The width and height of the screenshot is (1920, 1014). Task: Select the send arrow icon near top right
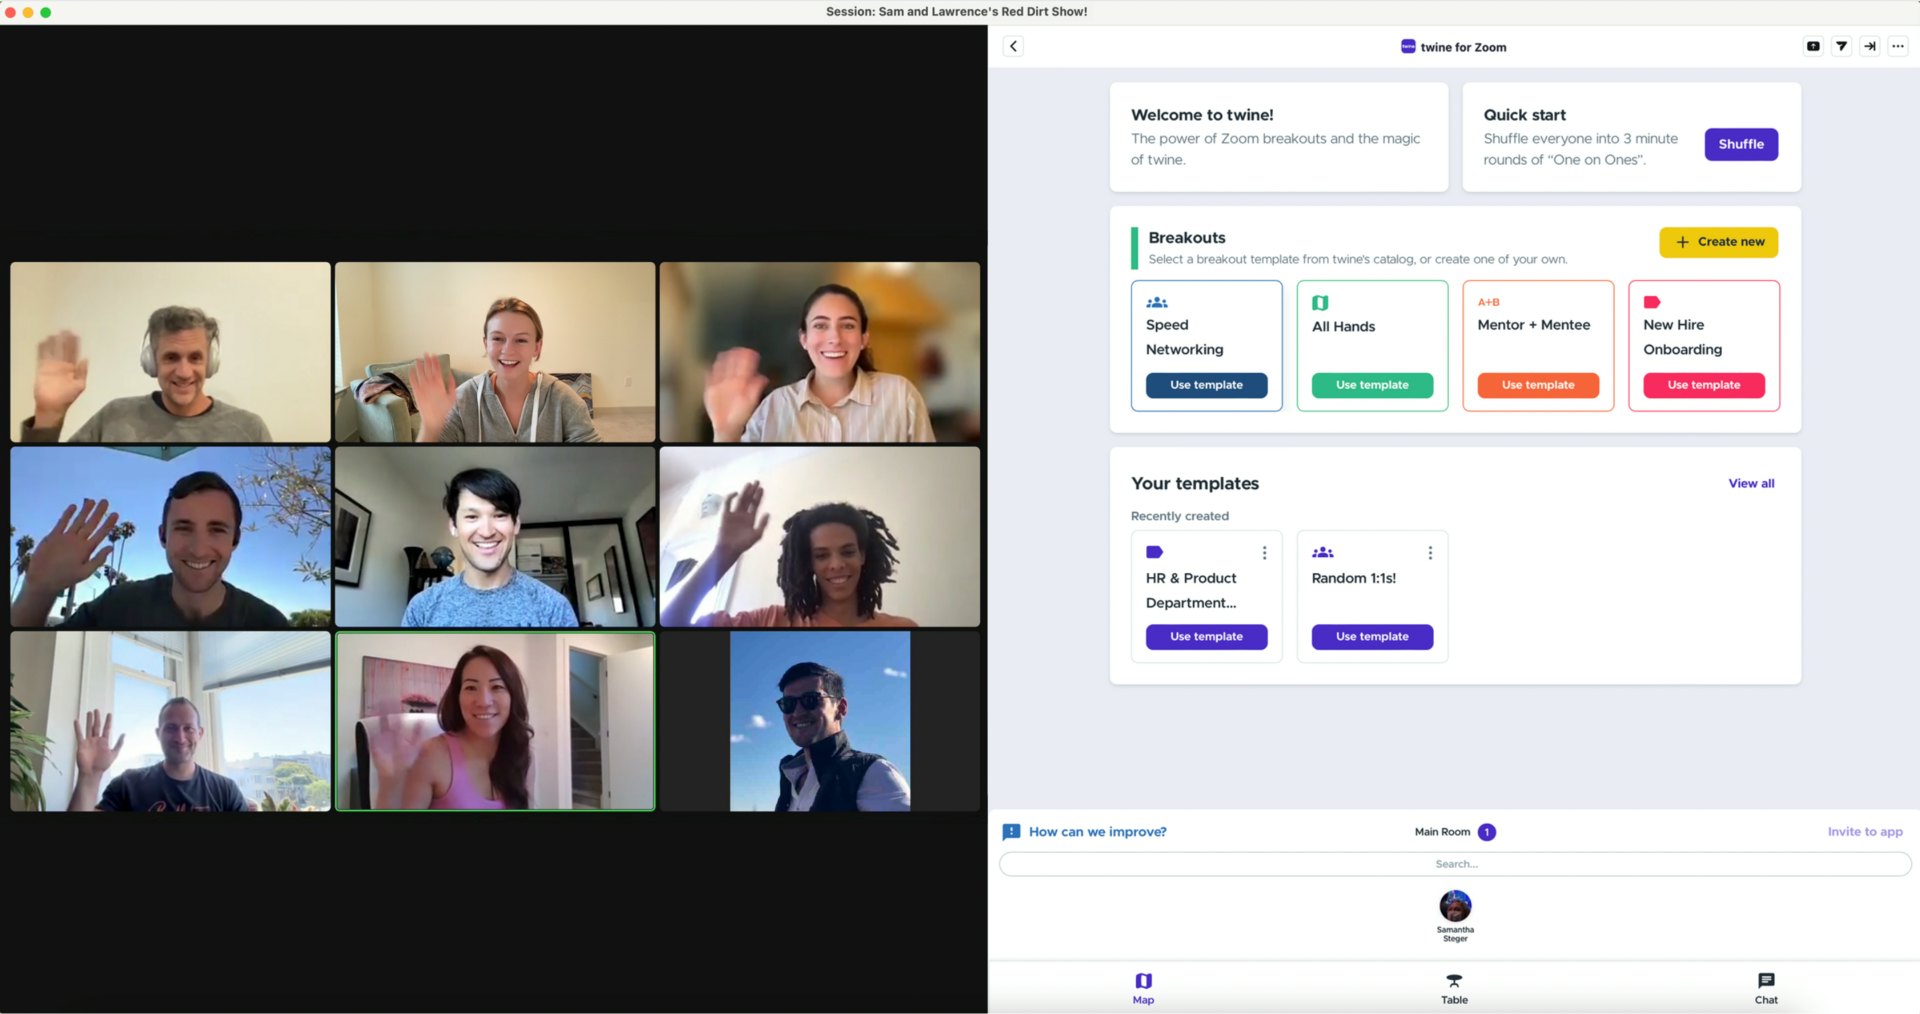tap(1841, 46)
